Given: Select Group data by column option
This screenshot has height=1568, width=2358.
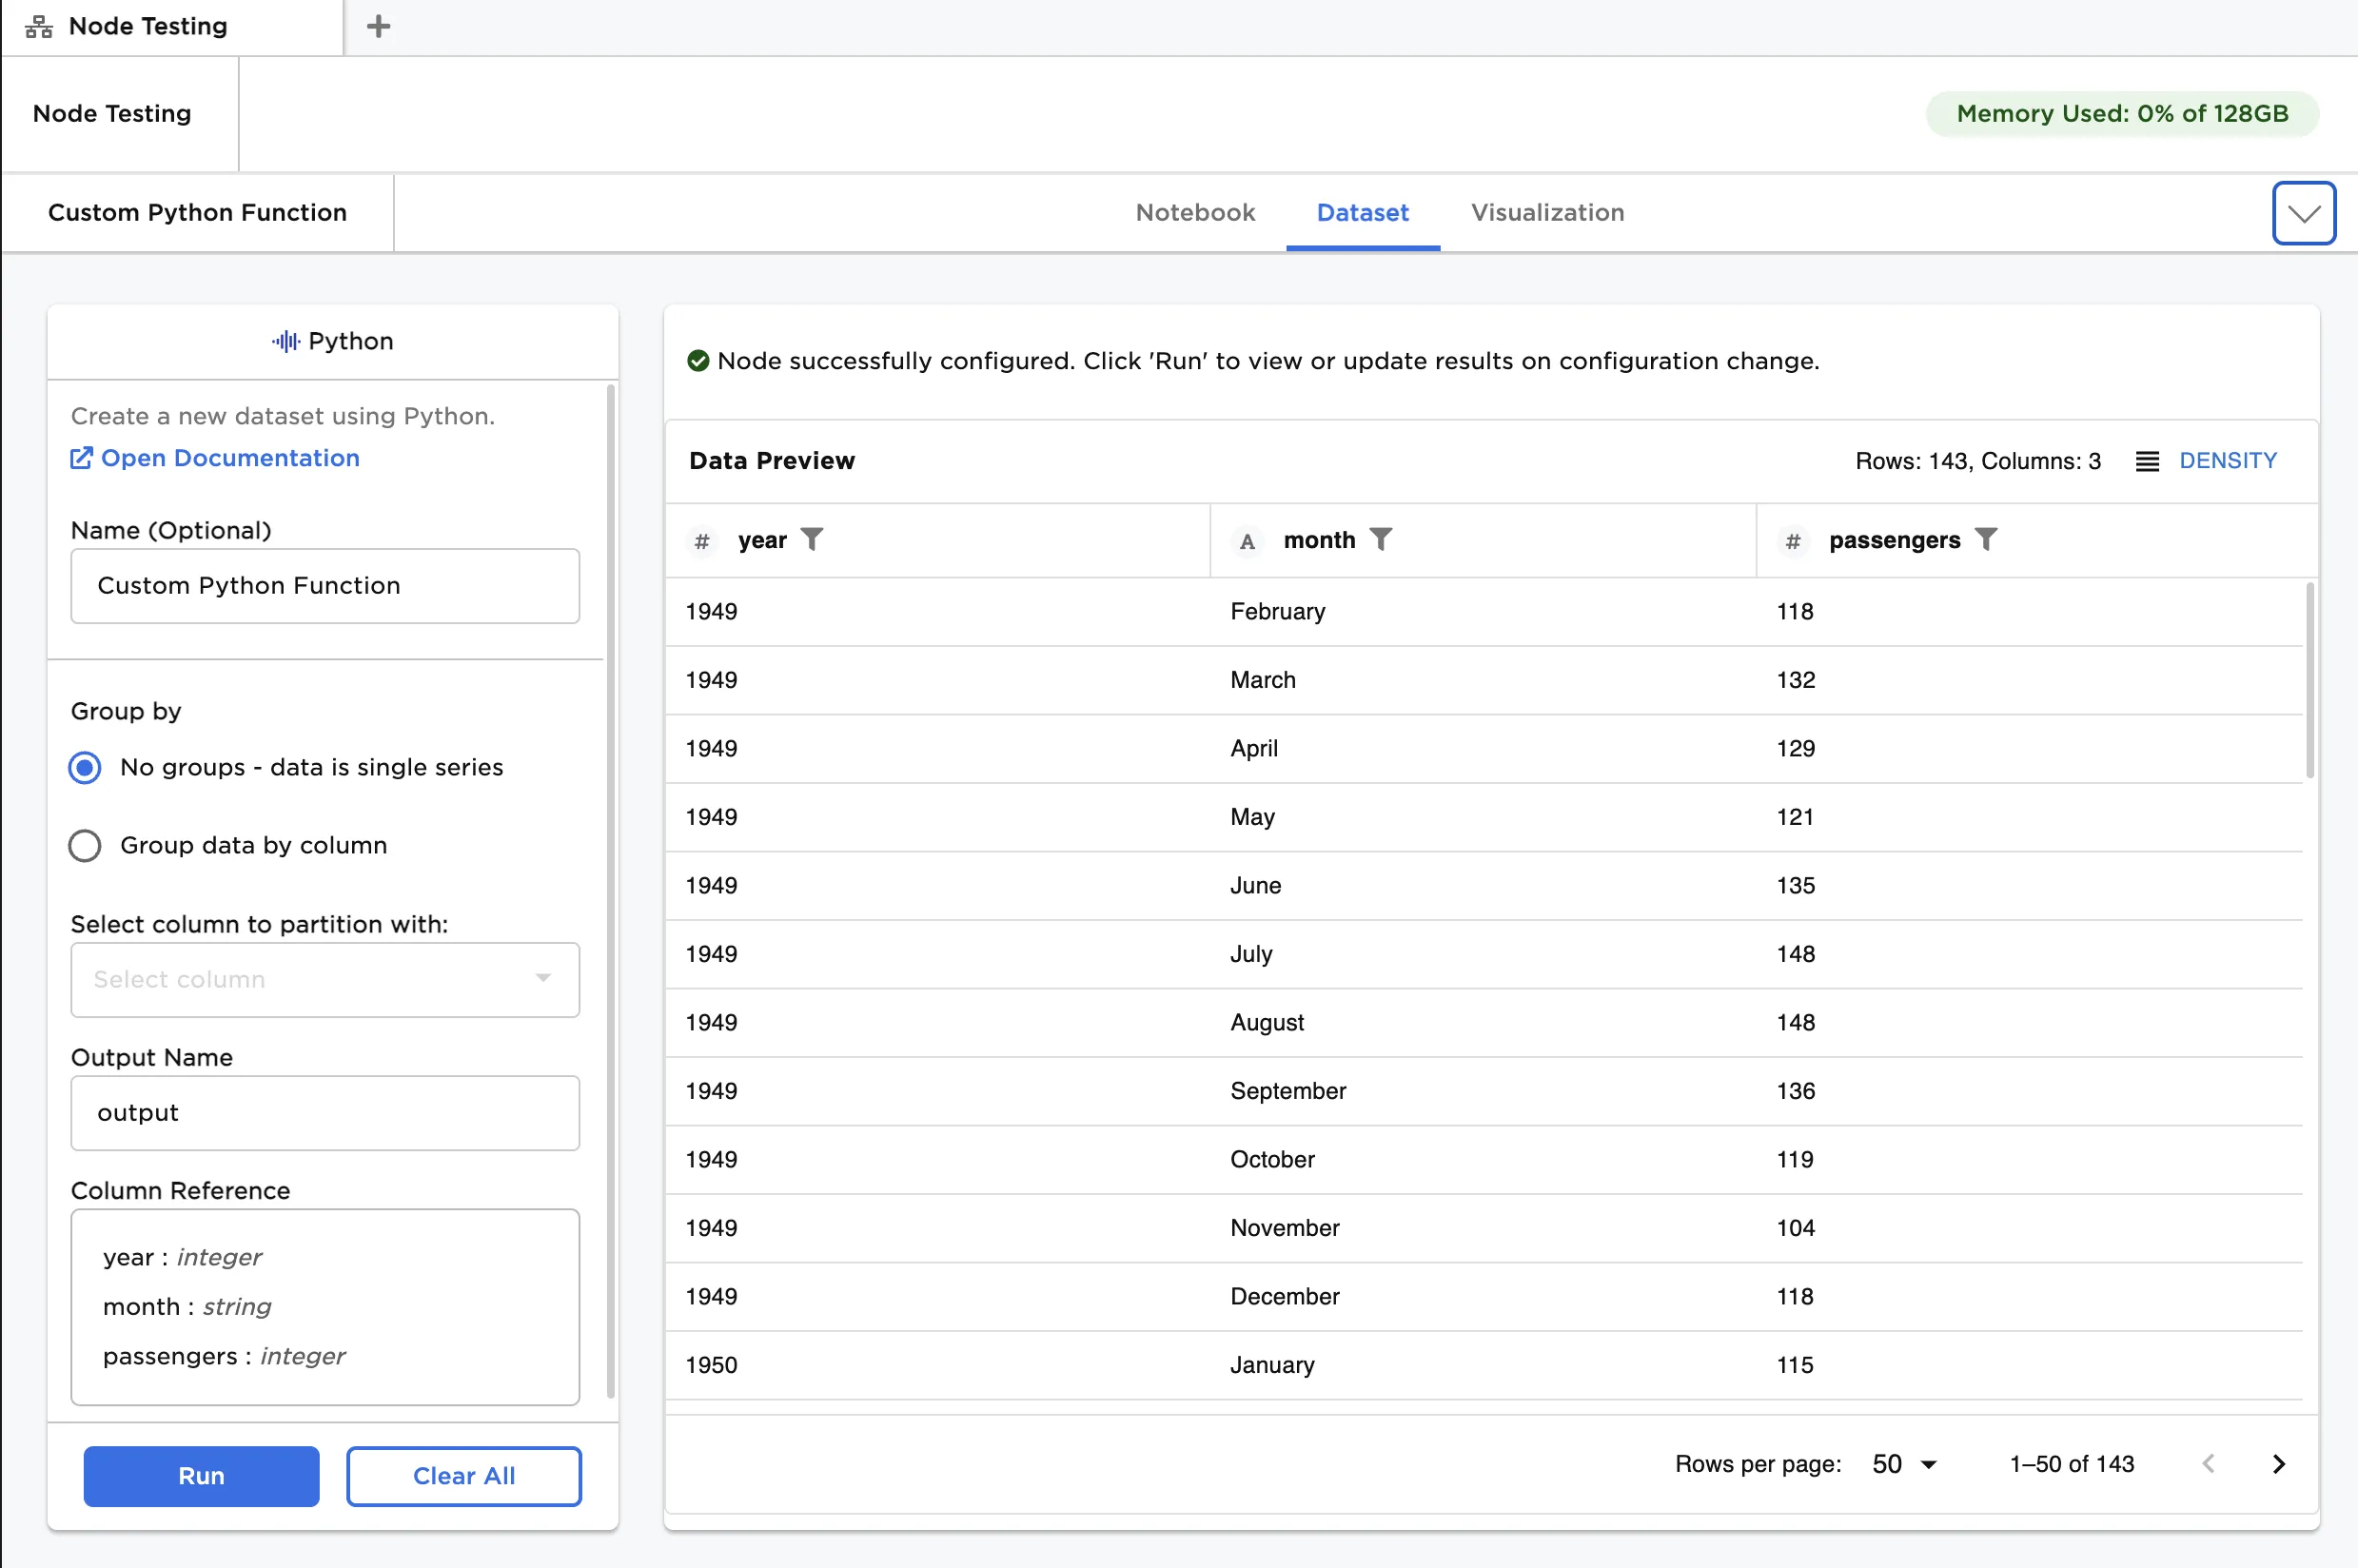Looking at the screenshot, I should (x=85, y=846).
